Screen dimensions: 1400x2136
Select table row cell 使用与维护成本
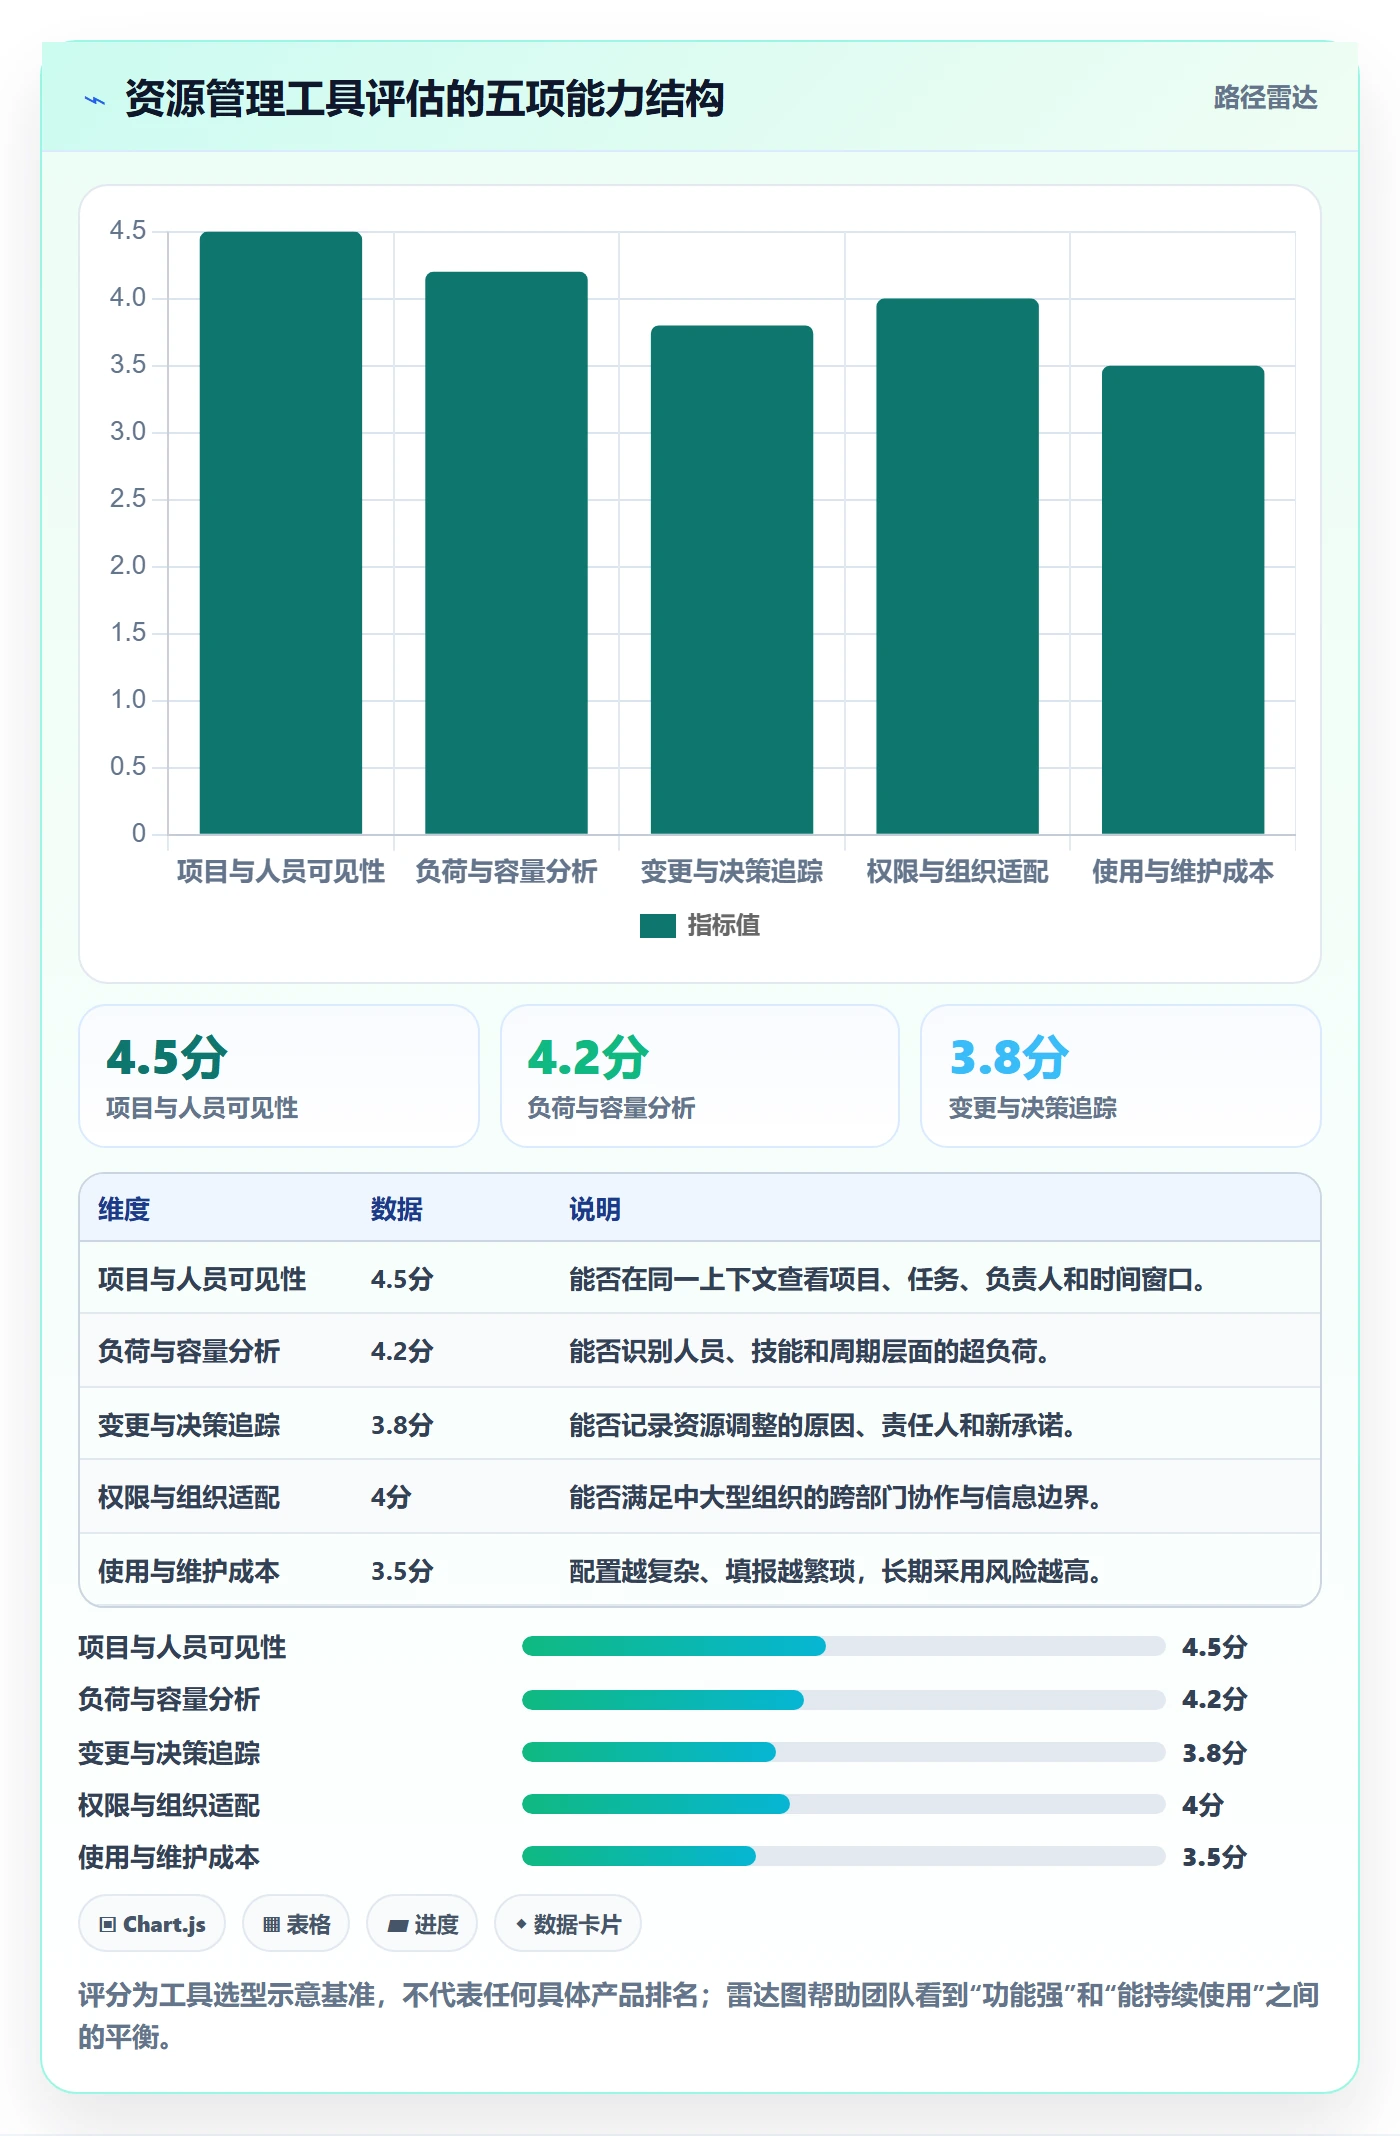pos(189,1571)
